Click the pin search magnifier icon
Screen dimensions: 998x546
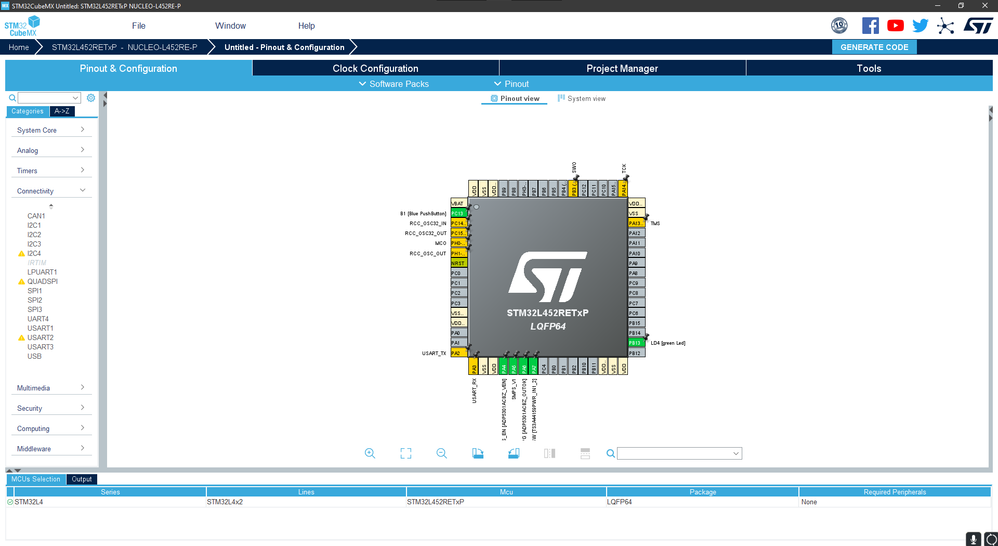coord(610,453)
